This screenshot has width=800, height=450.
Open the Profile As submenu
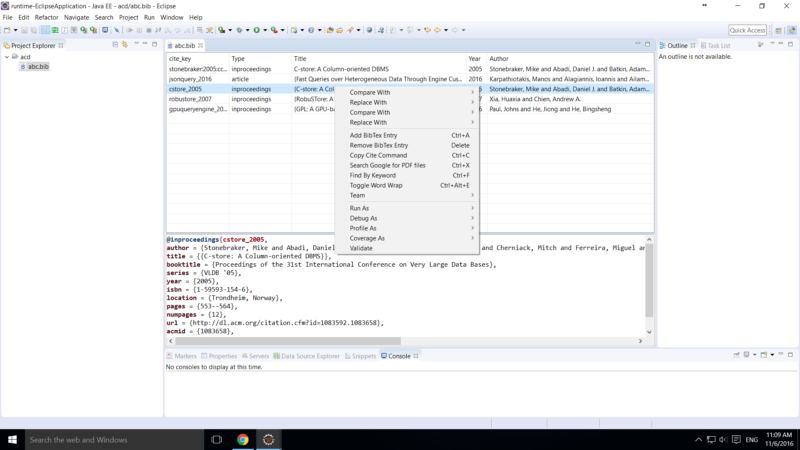[x=409, y=228]
